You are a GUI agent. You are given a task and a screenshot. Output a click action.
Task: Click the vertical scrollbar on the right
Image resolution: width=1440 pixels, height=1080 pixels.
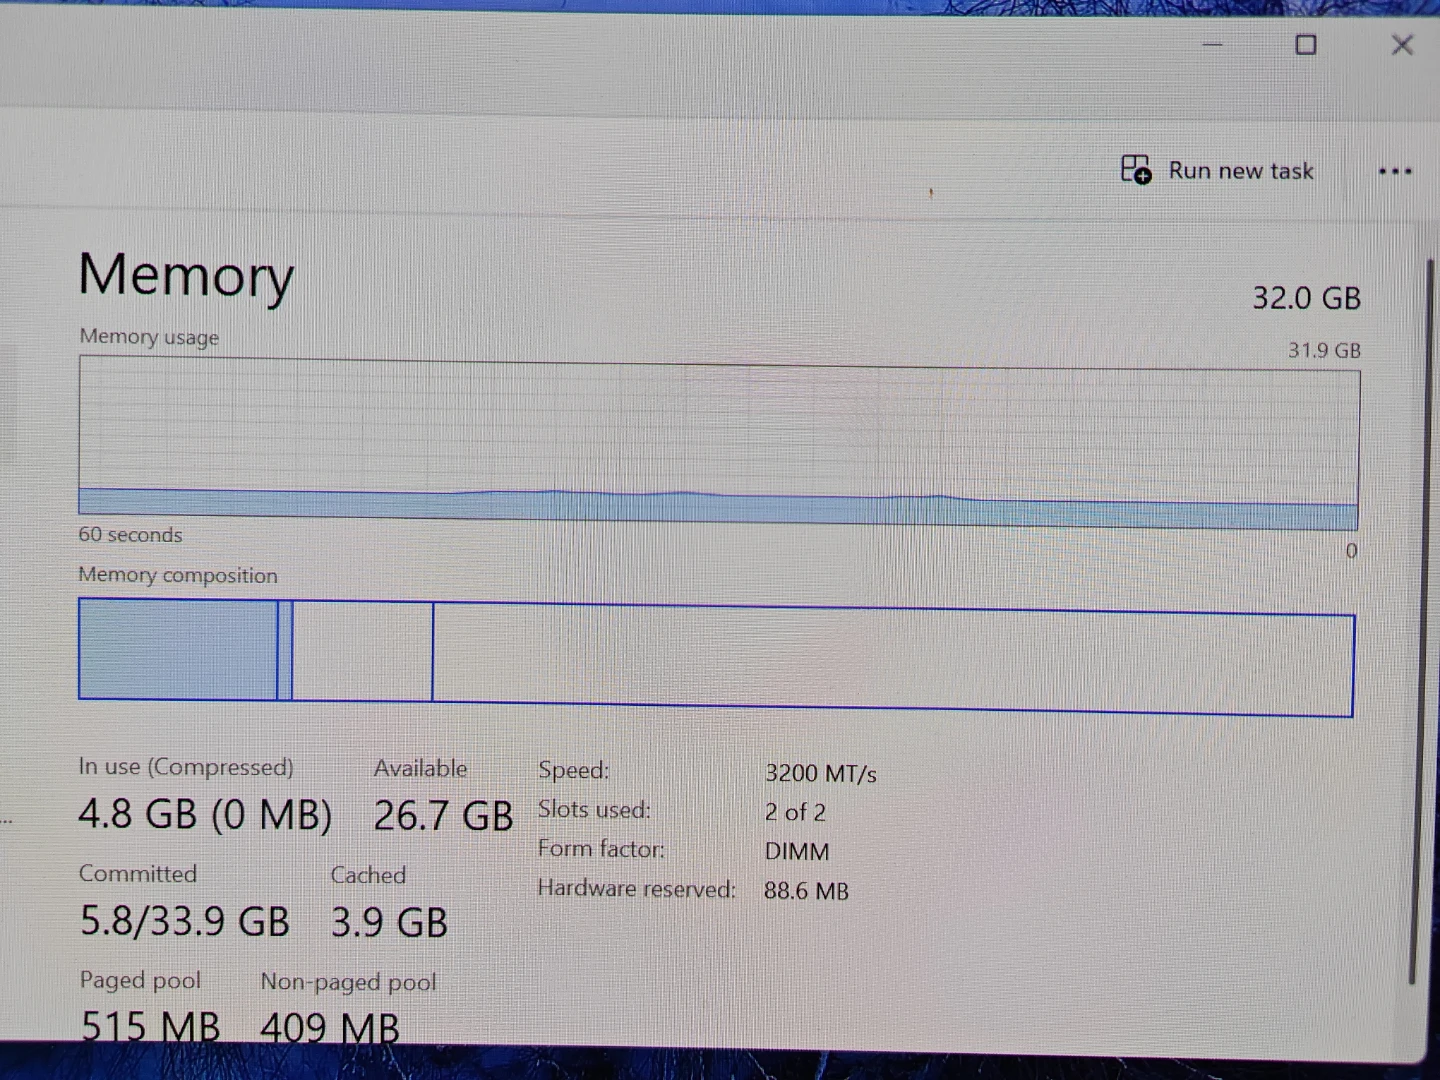[x=1413, y=620]
